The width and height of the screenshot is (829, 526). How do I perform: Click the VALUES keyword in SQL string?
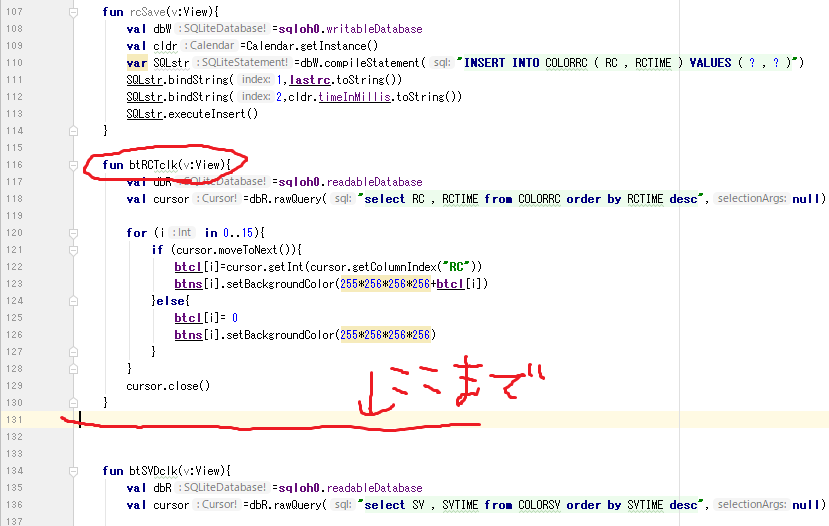(711, 63)
